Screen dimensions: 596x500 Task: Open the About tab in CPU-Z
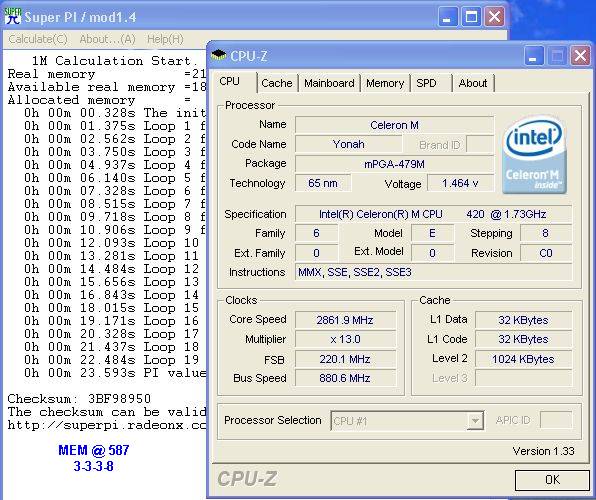(x=473, y=83)
